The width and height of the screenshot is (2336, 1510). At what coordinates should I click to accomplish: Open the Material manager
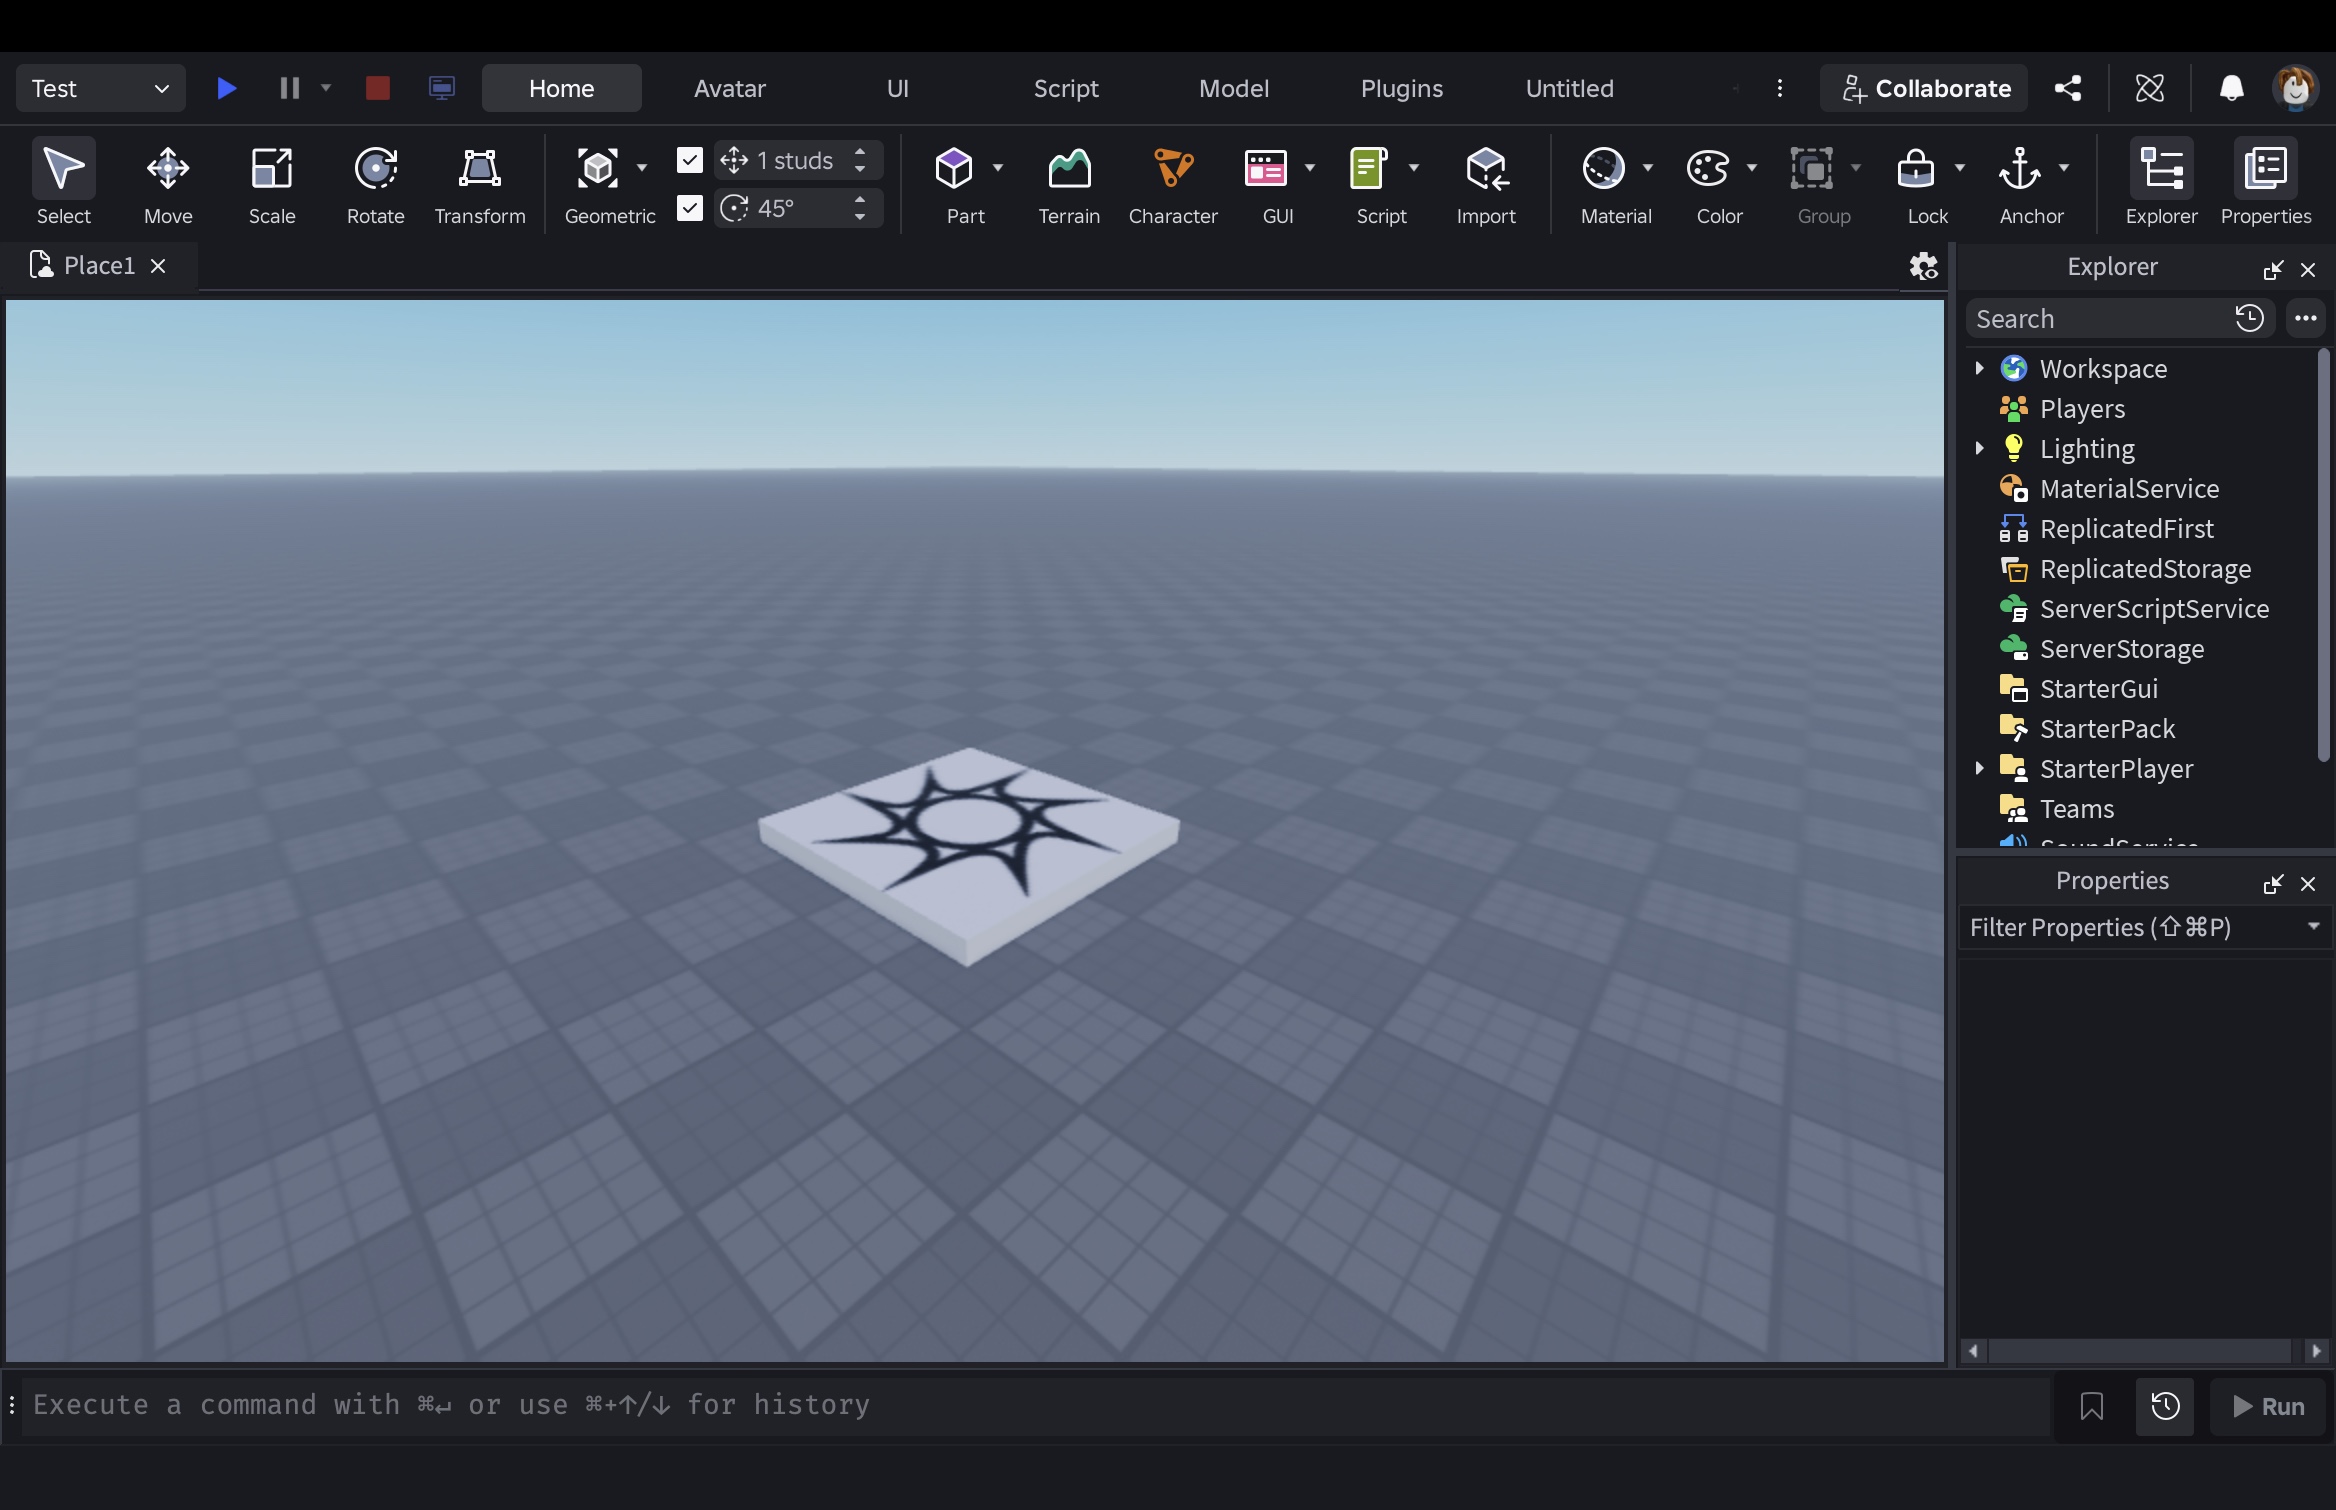[x=1604, y=184]
